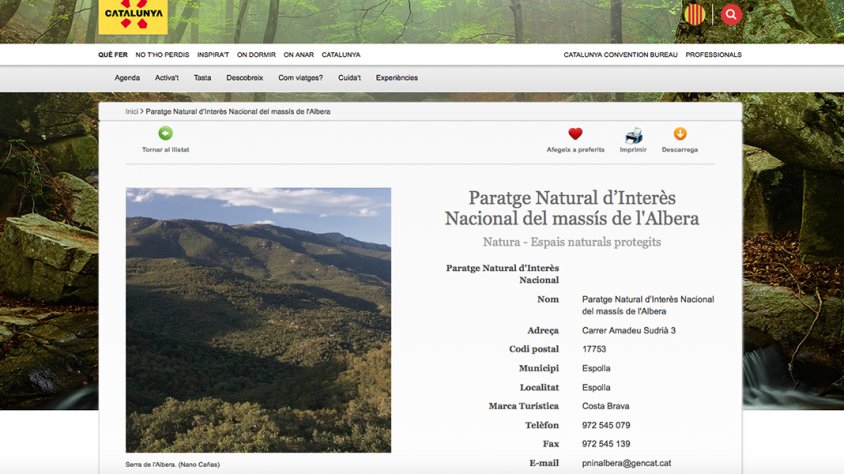Select the Tasta submenu item
The image size is (844, 474).
point(202,78)
